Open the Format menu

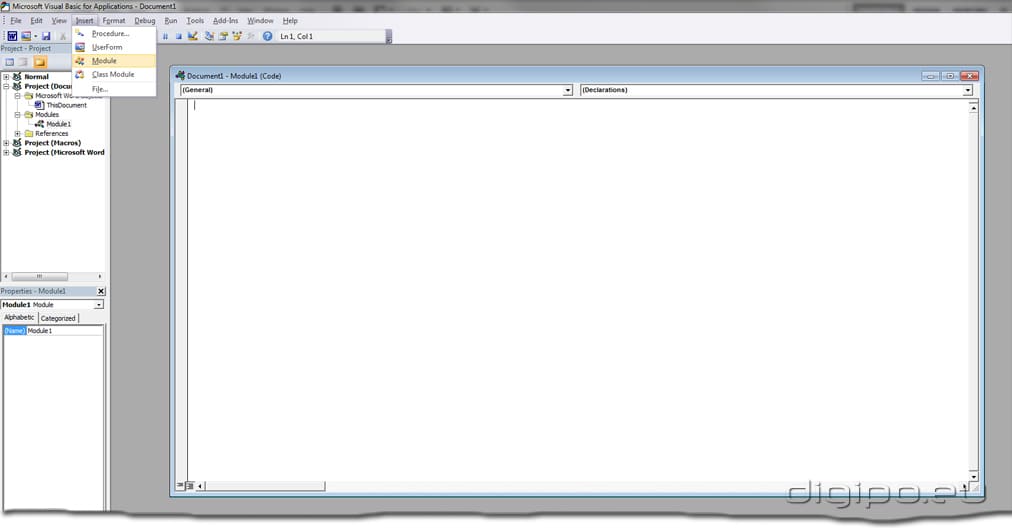tap(114, 21)
